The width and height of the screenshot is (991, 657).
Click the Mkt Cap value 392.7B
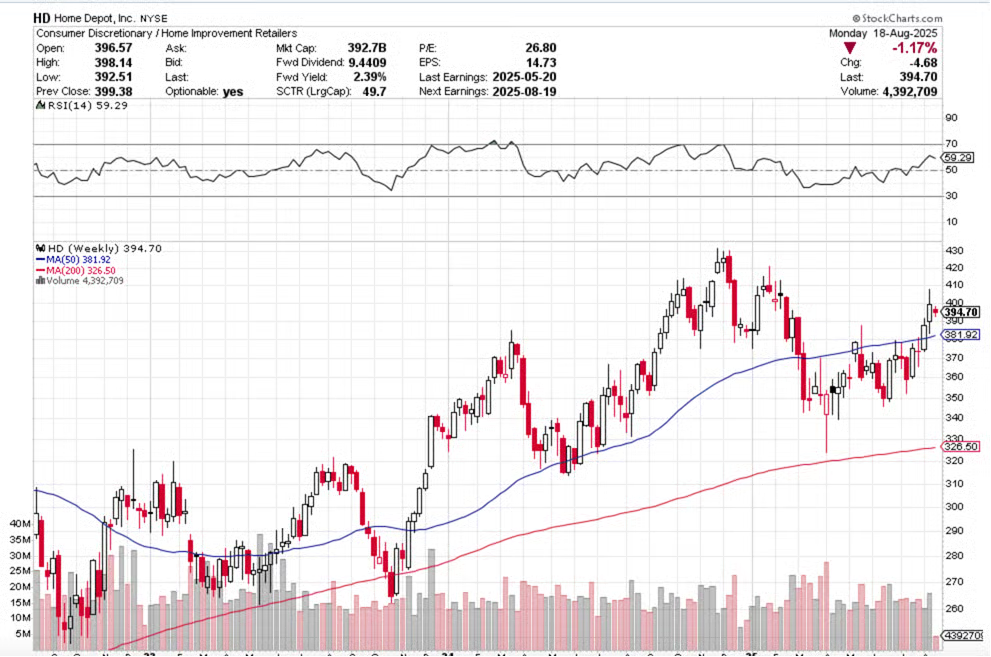(x=367, y=48)
